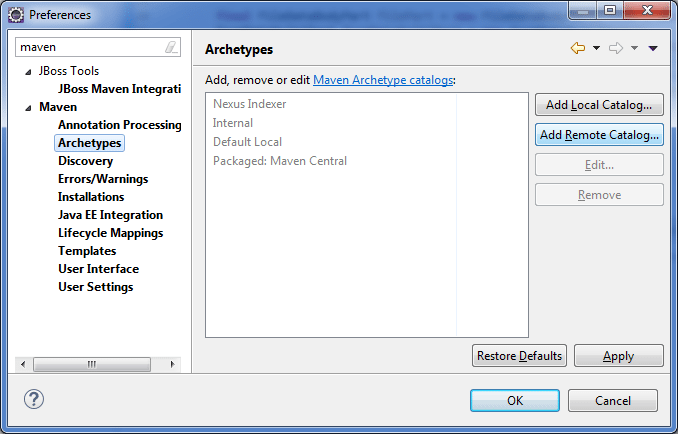This screenshot has width=678, height=434.
Task: Open User Settings preferences page
Action: tap(96, 287)
